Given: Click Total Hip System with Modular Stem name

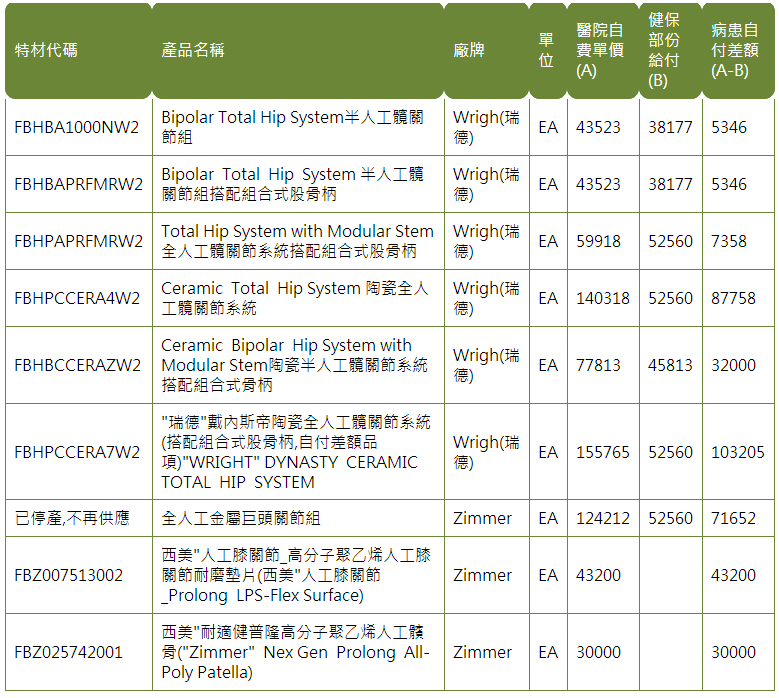Looking at the screenshot, I should coord(297,241).
